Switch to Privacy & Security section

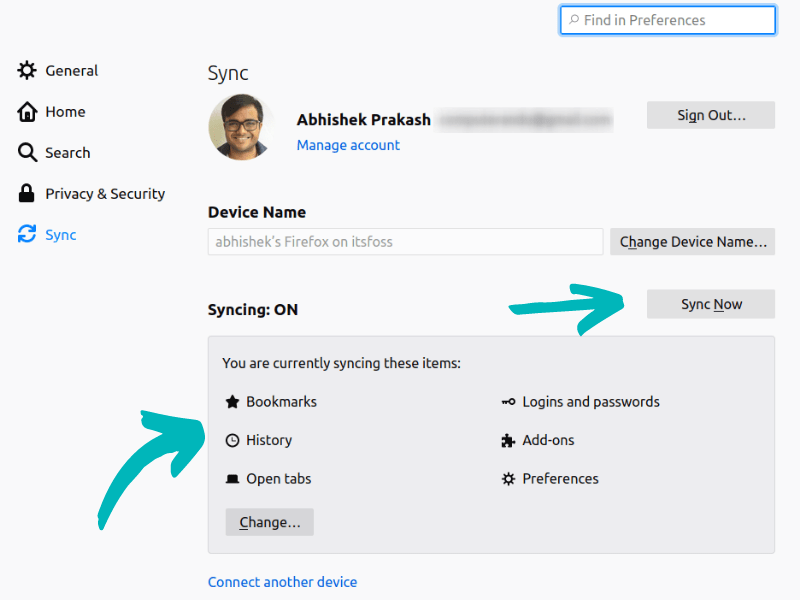pyautogui.click(x=105, y=194)
